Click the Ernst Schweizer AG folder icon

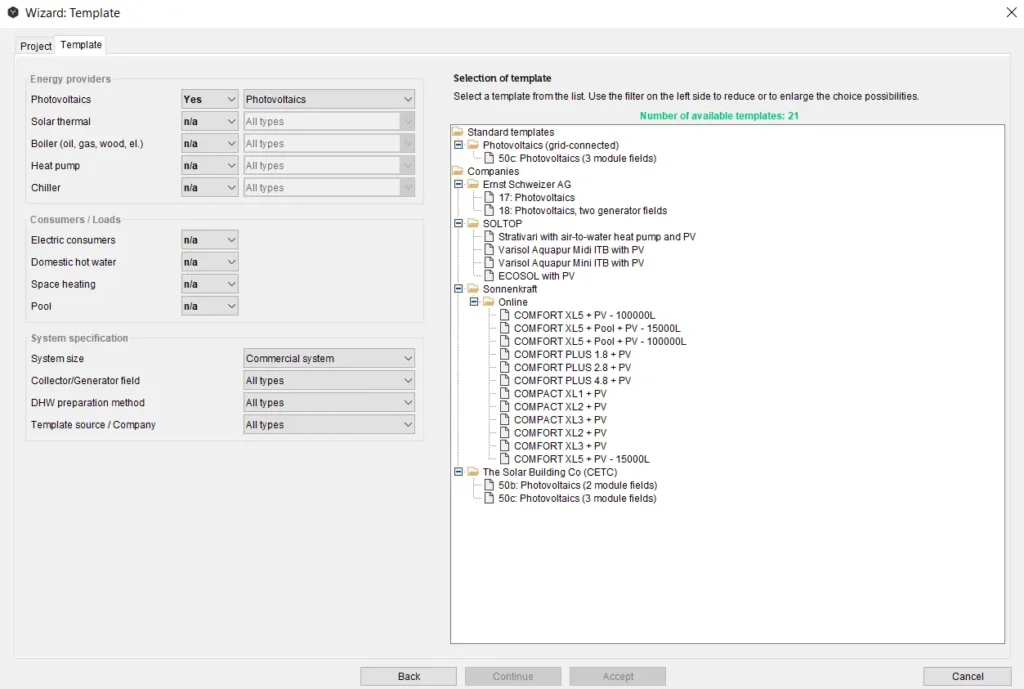[x=473, y=185]
